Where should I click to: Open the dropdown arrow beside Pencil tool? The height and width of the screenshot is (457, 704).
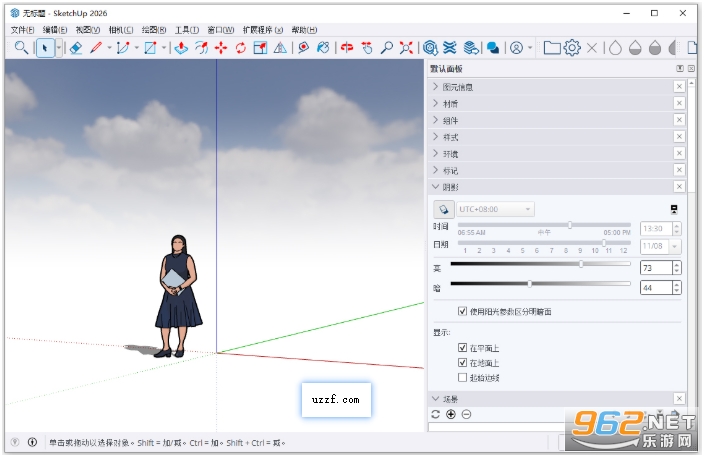point(109,48)
